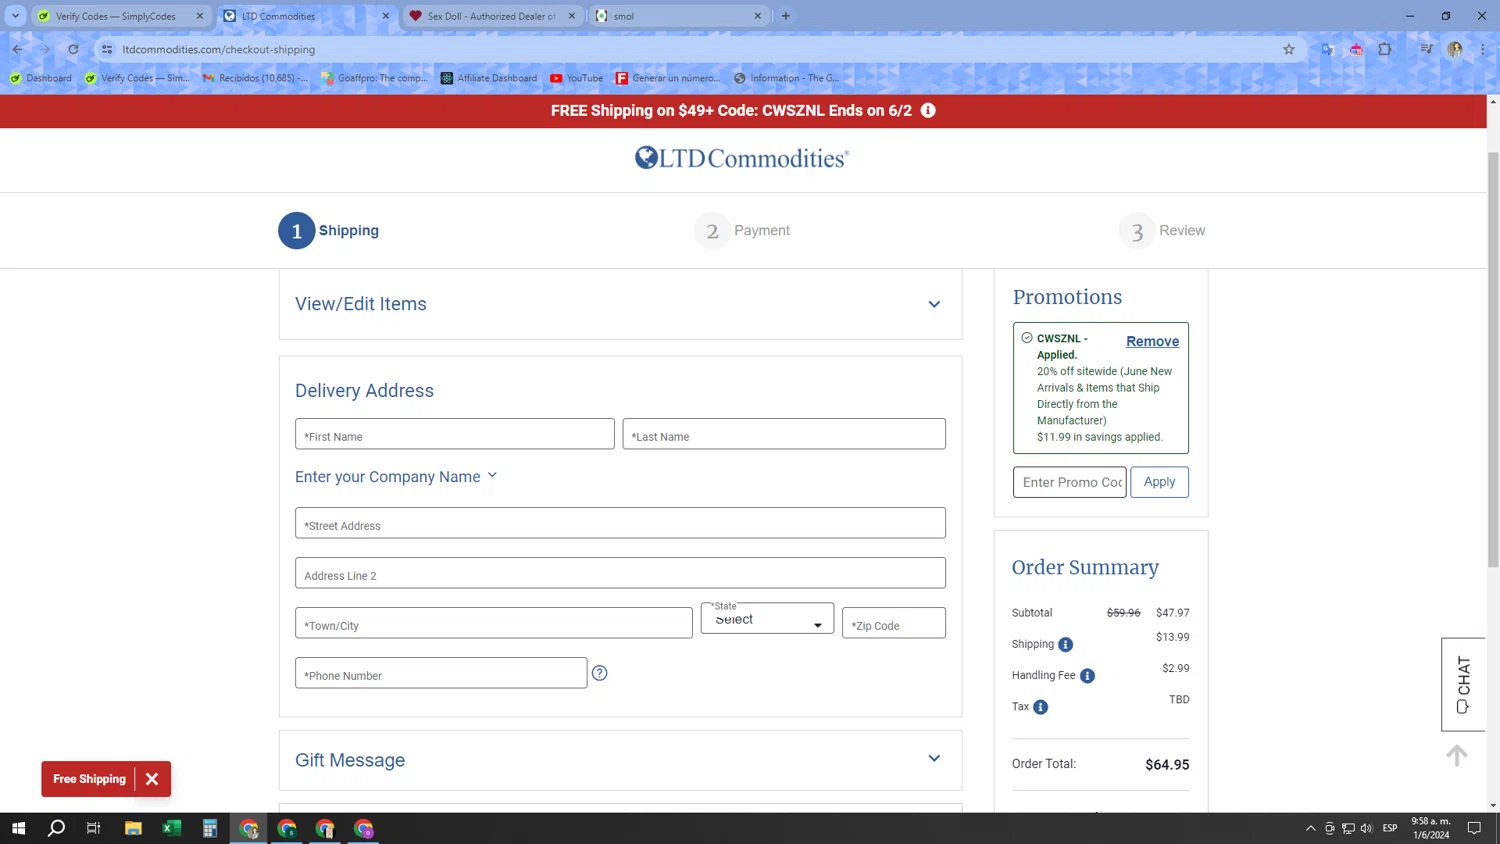
Task: Show hidden system tray icons
Action: (1310, 828)
